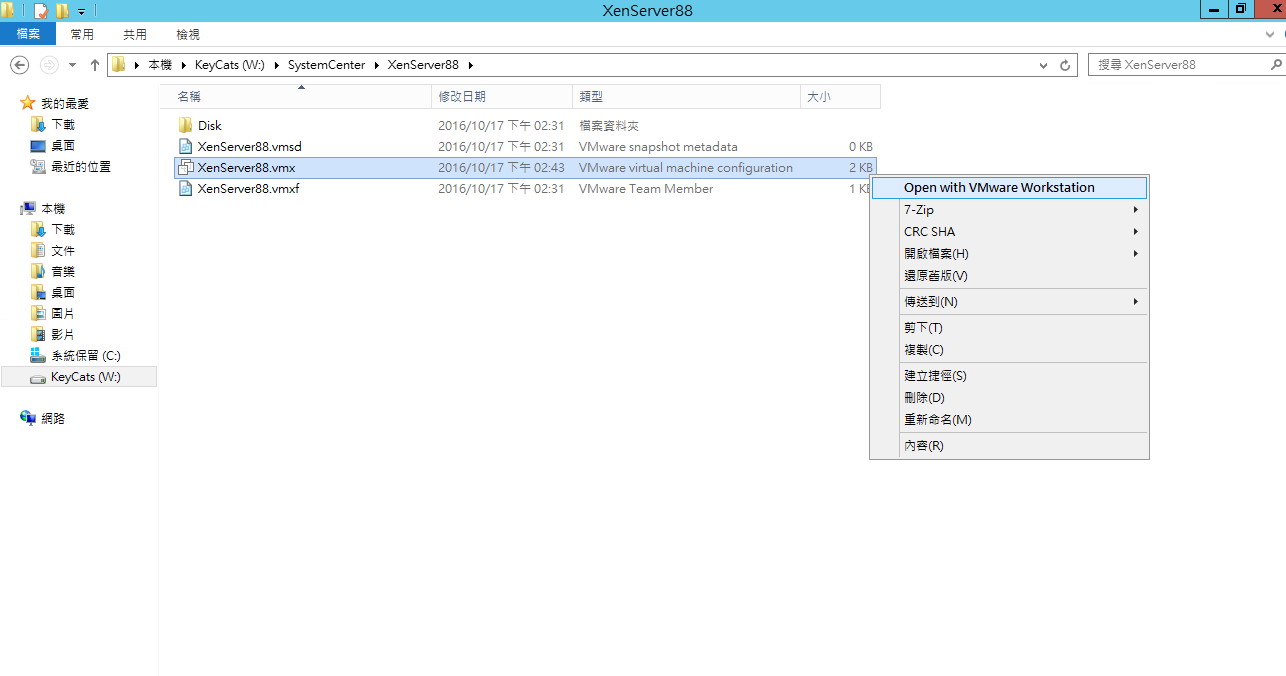Click the 文件 folder icon in the sidebar

pyautogui.click(x=38, y=250)
